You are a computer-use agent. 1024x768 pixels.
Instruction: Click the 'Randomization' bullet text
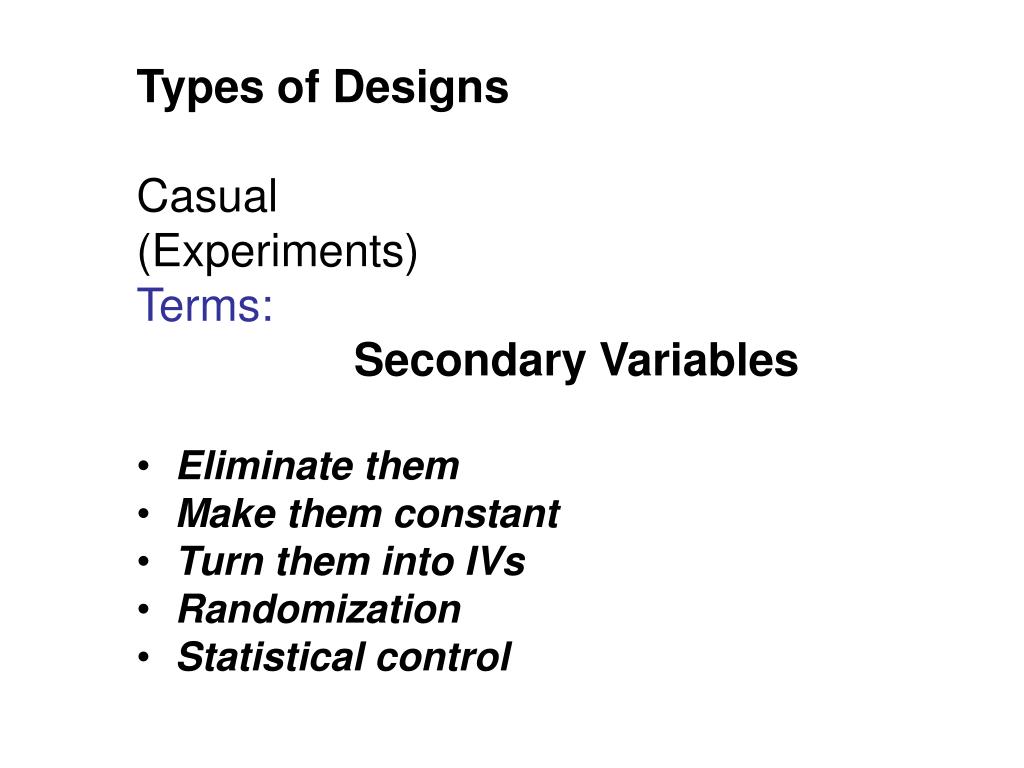click(x=319, y=609)
